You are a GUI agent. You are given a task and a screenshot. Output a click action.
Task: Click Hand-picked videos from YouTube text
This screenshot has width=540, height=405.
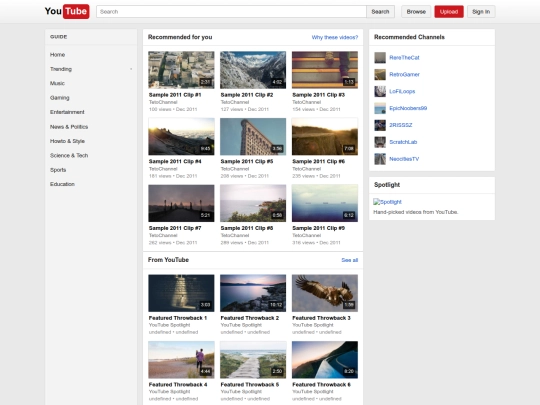[x=416, y=212]
